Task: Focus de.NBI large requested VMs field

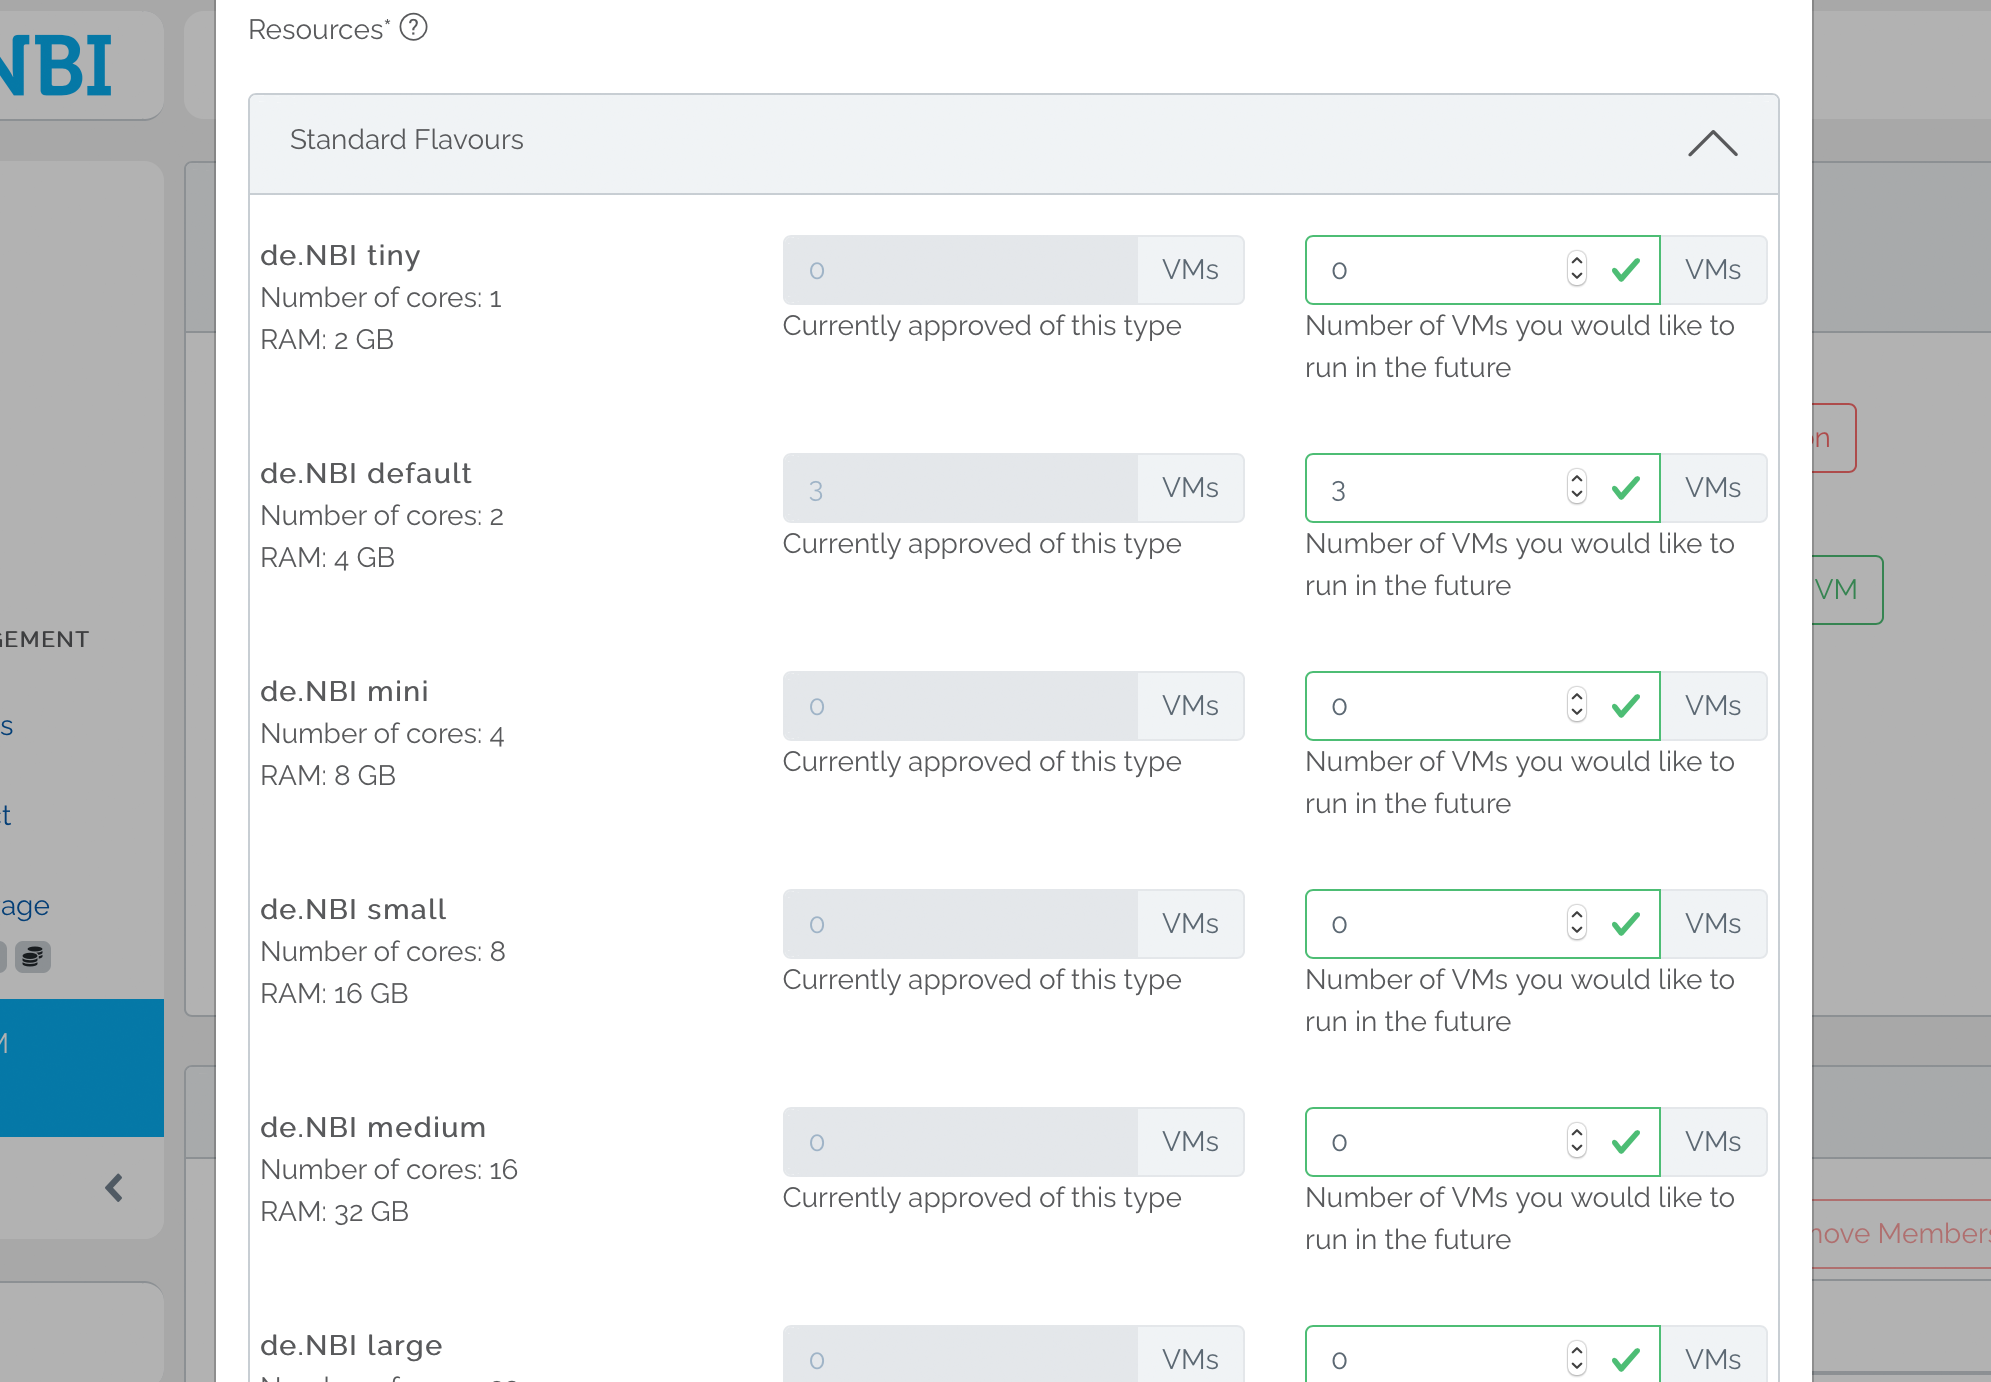Action: pyautogui.click(x=1440, y=1359)
